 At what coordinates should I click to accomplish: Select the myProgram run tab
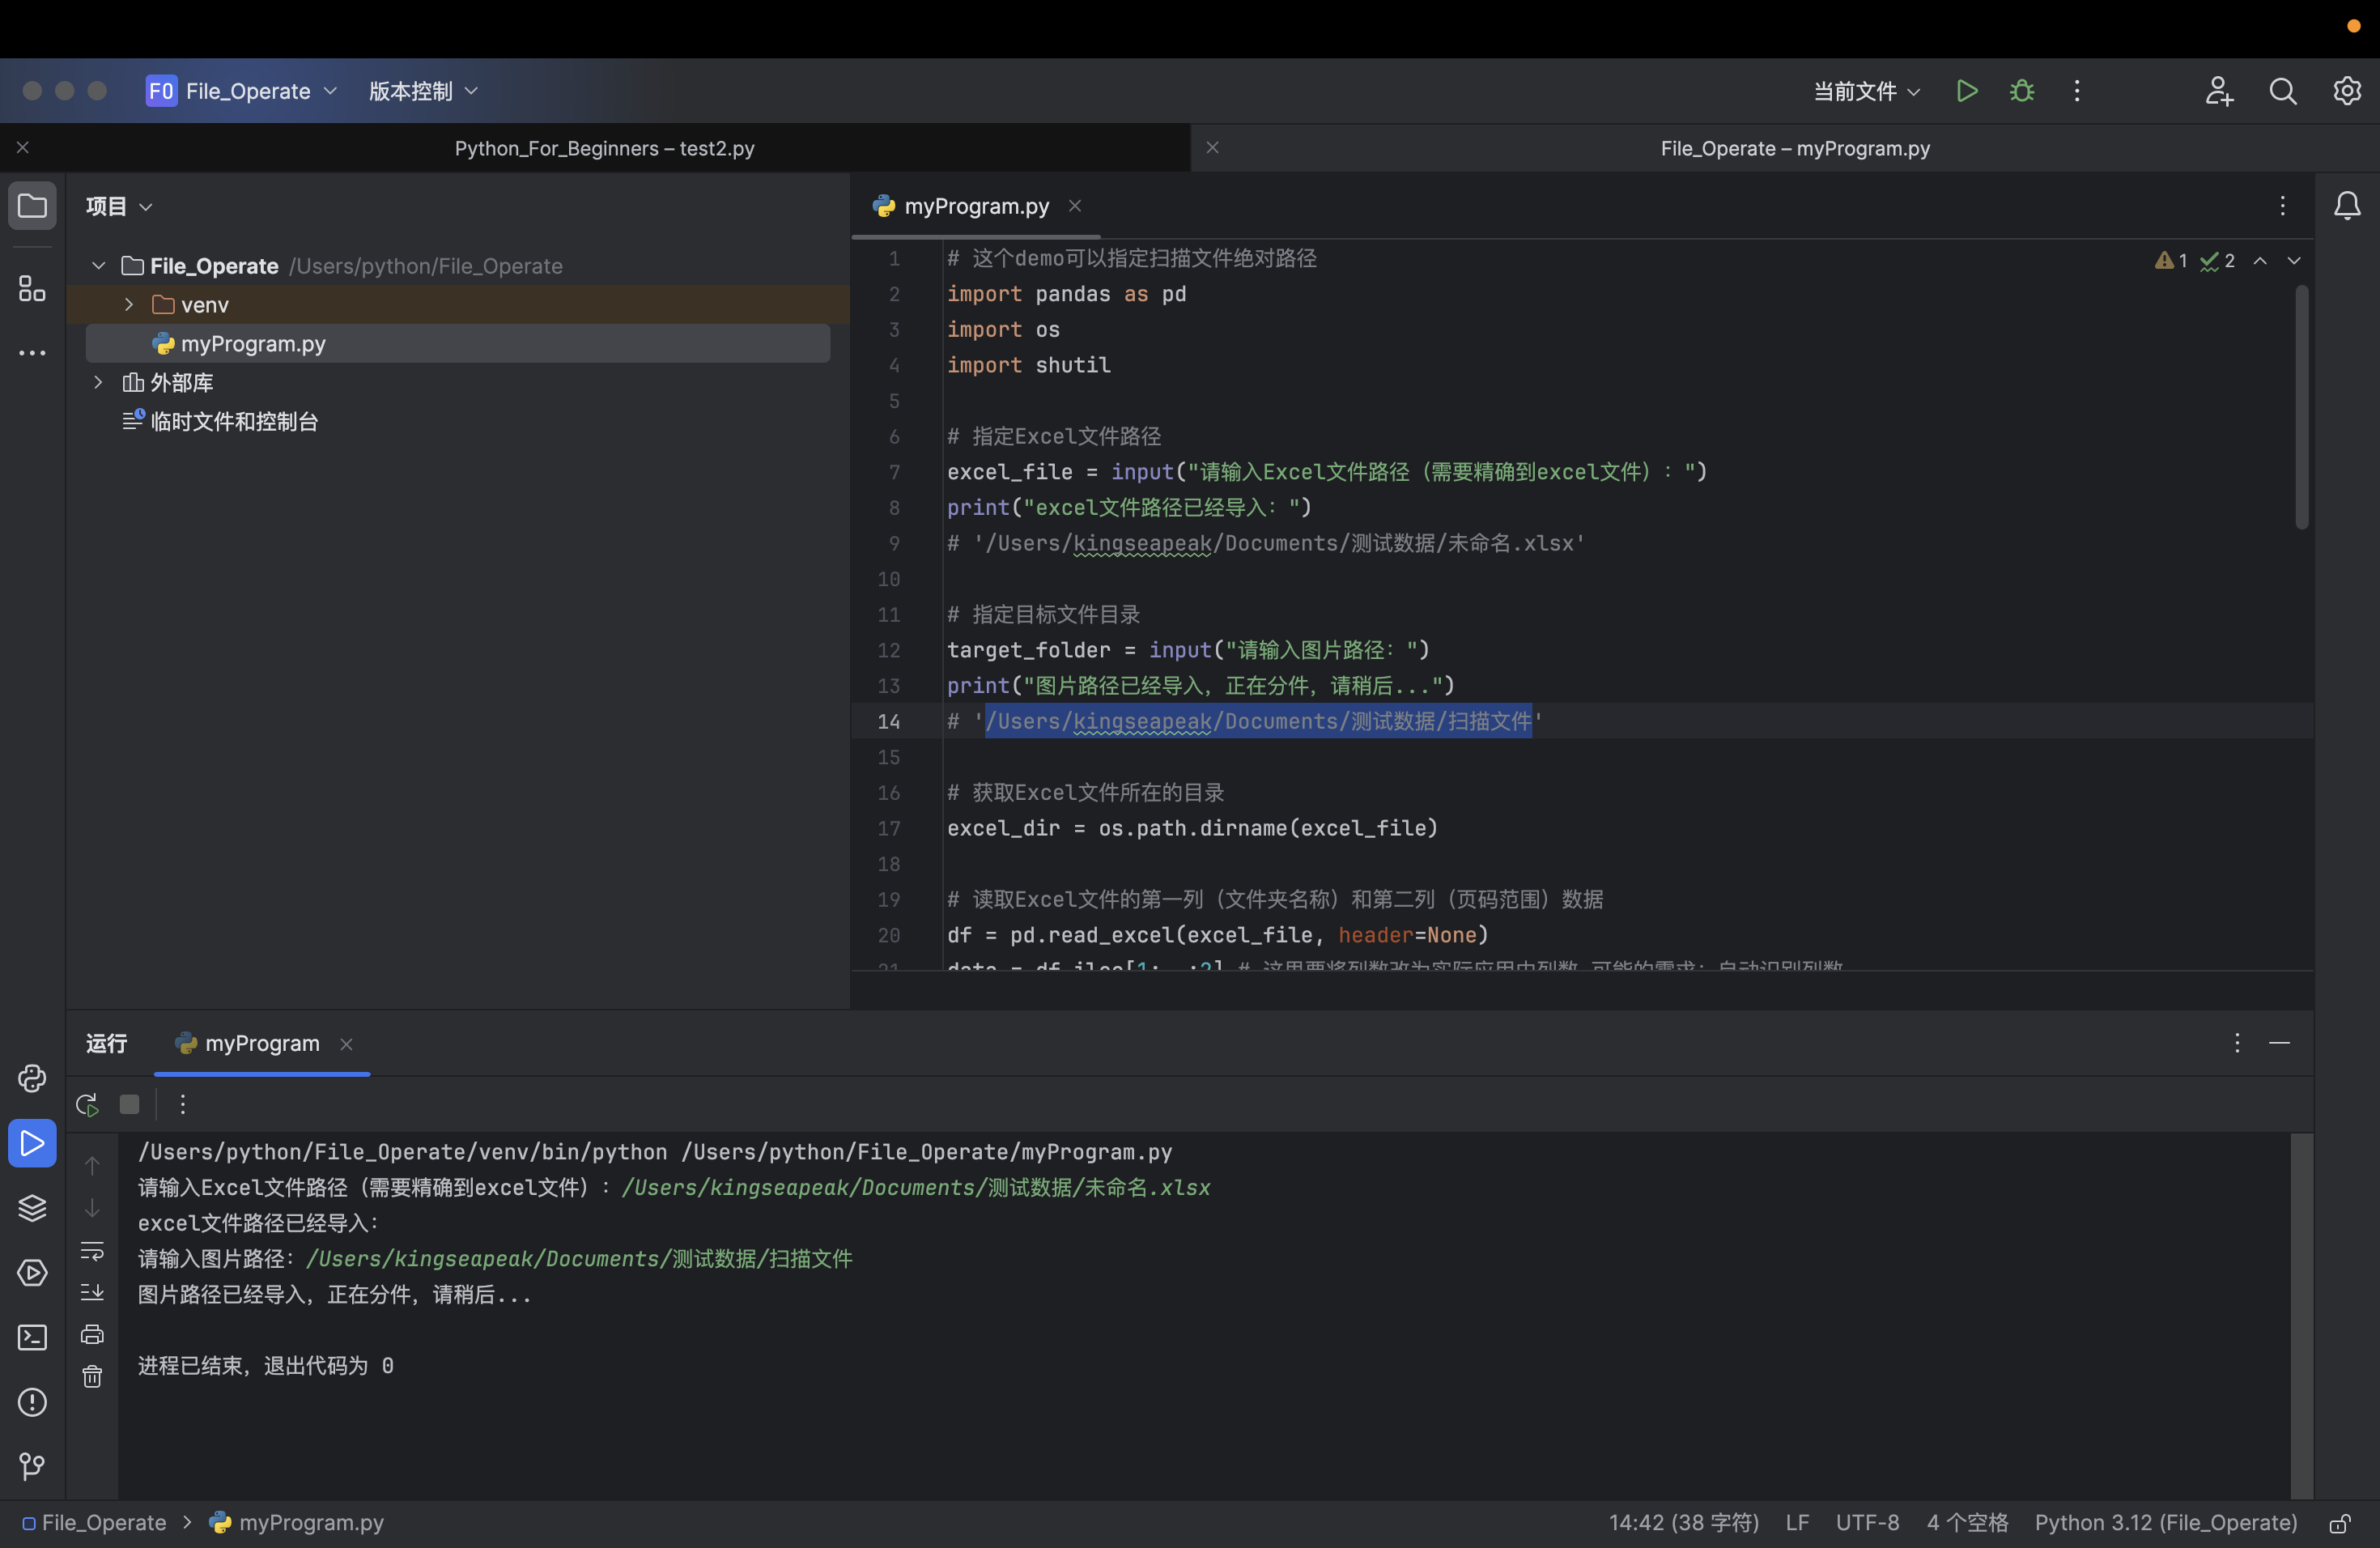[x=262, y=1043]
